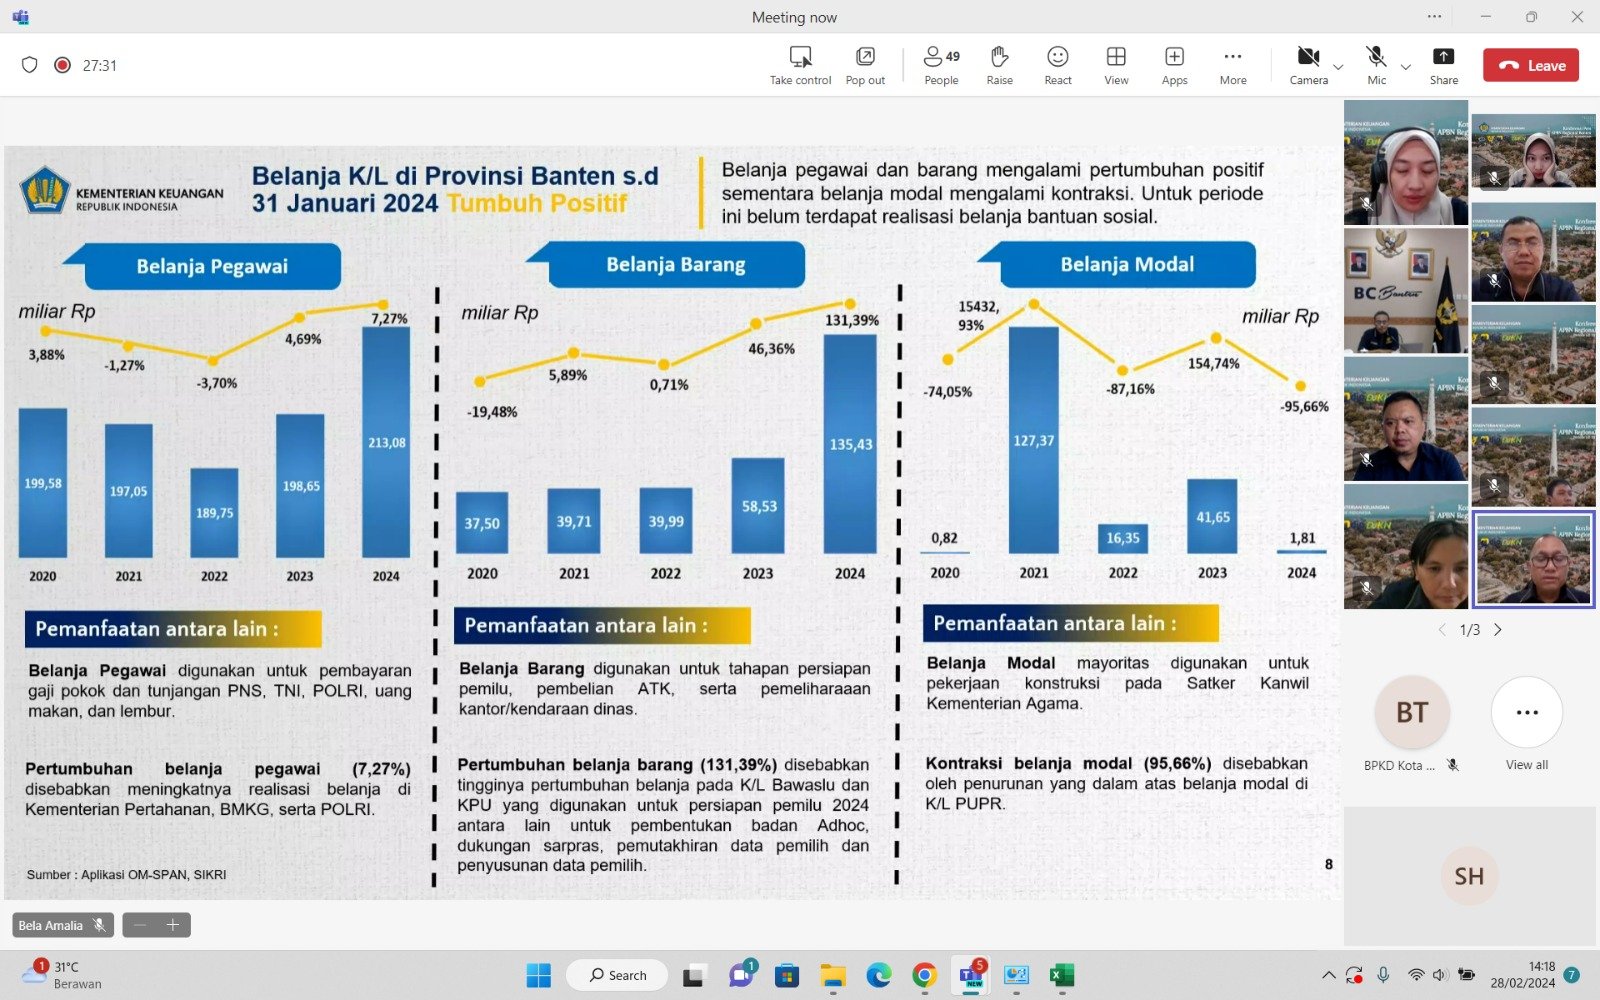Expand the Mic options dropdown arrow

click(x=1406, y=67)
